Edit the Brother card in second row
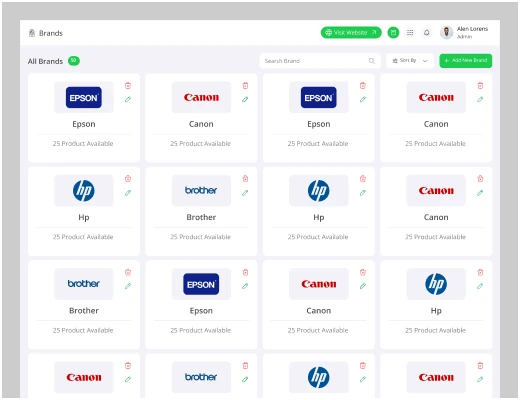Viewport: 520px width, 400px height. point(245,193)
